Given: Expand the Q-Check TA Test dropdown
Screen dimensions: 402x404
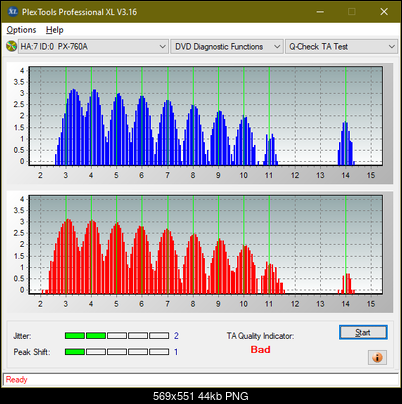Looking at the screenshot, I should (x=342, y=47).
